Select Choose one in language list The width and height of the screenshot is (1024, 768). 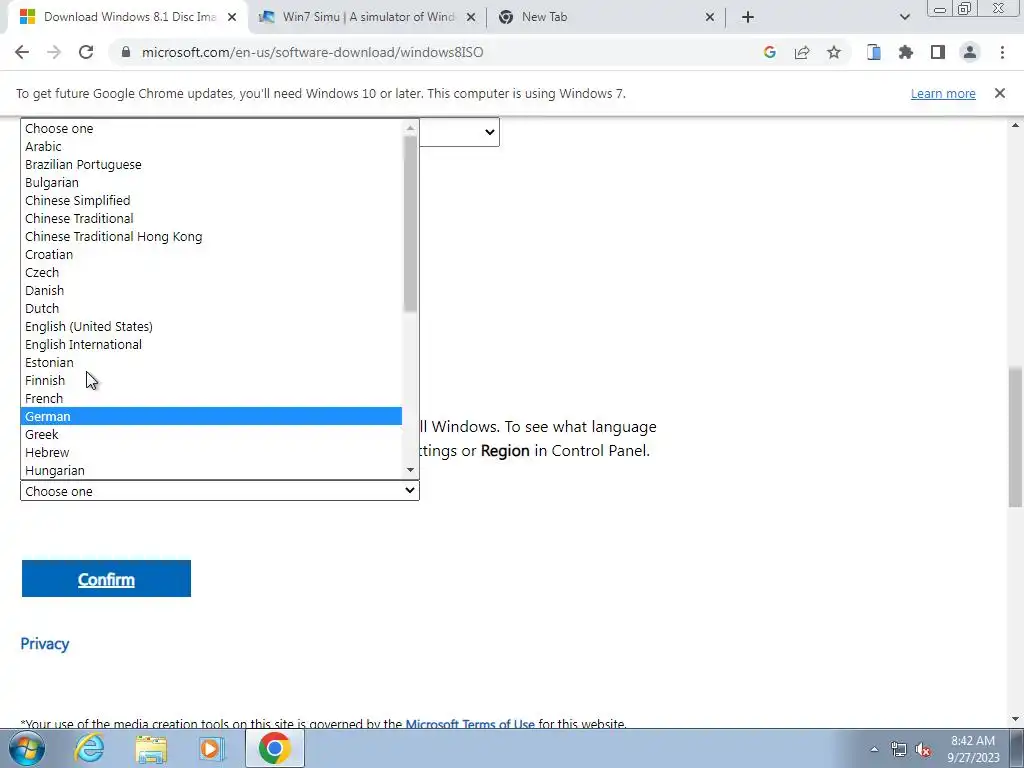tap(211, 129)
